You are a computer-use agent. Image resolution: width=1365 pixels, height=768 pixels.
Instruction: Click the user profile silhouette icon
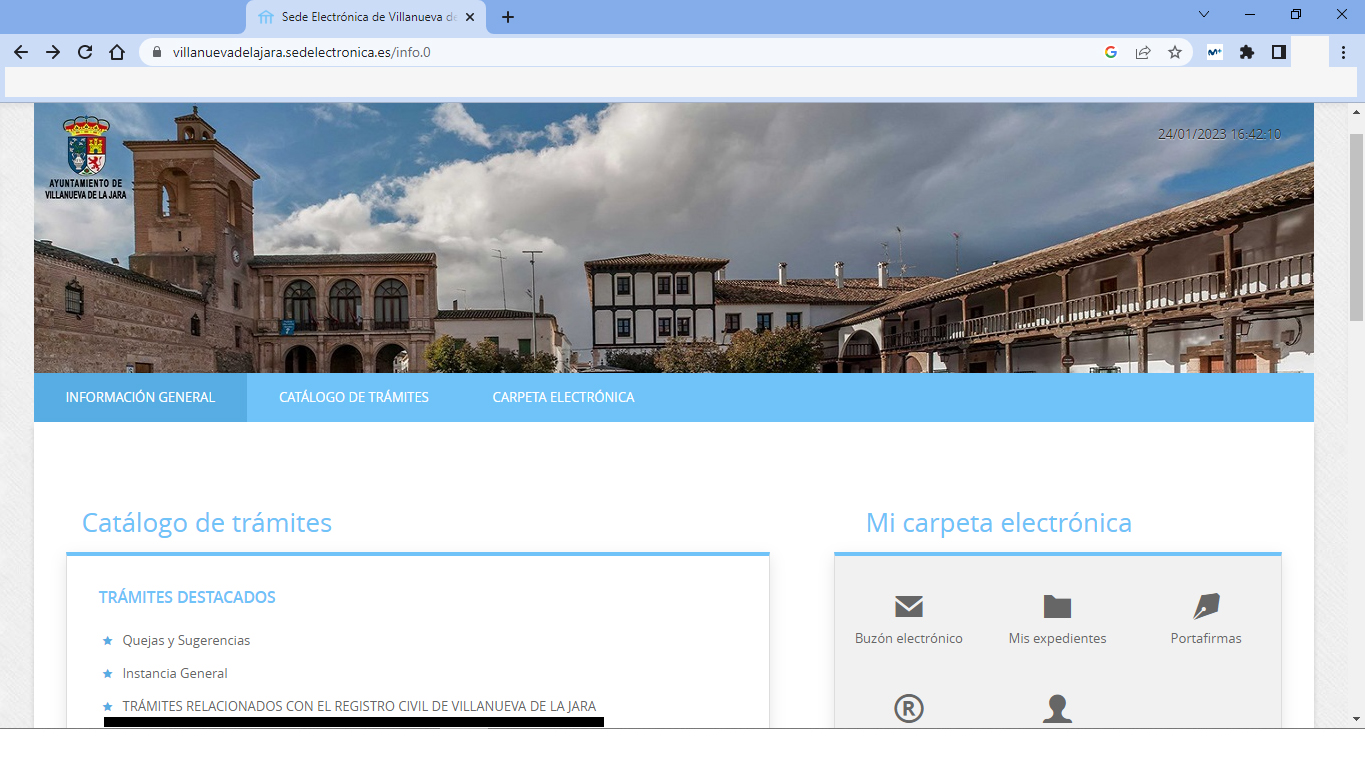tap(1057, 709)
